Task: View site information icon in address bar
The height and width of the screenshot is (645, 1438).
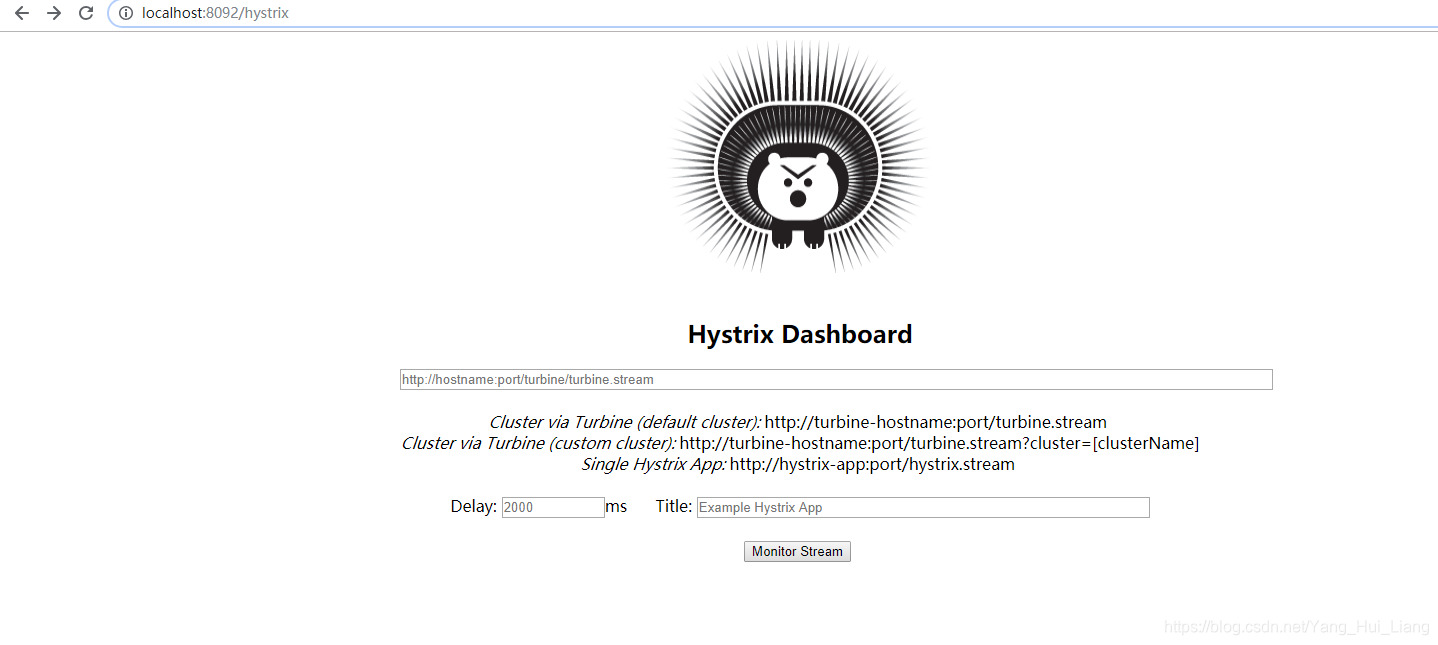Action: 126,13
